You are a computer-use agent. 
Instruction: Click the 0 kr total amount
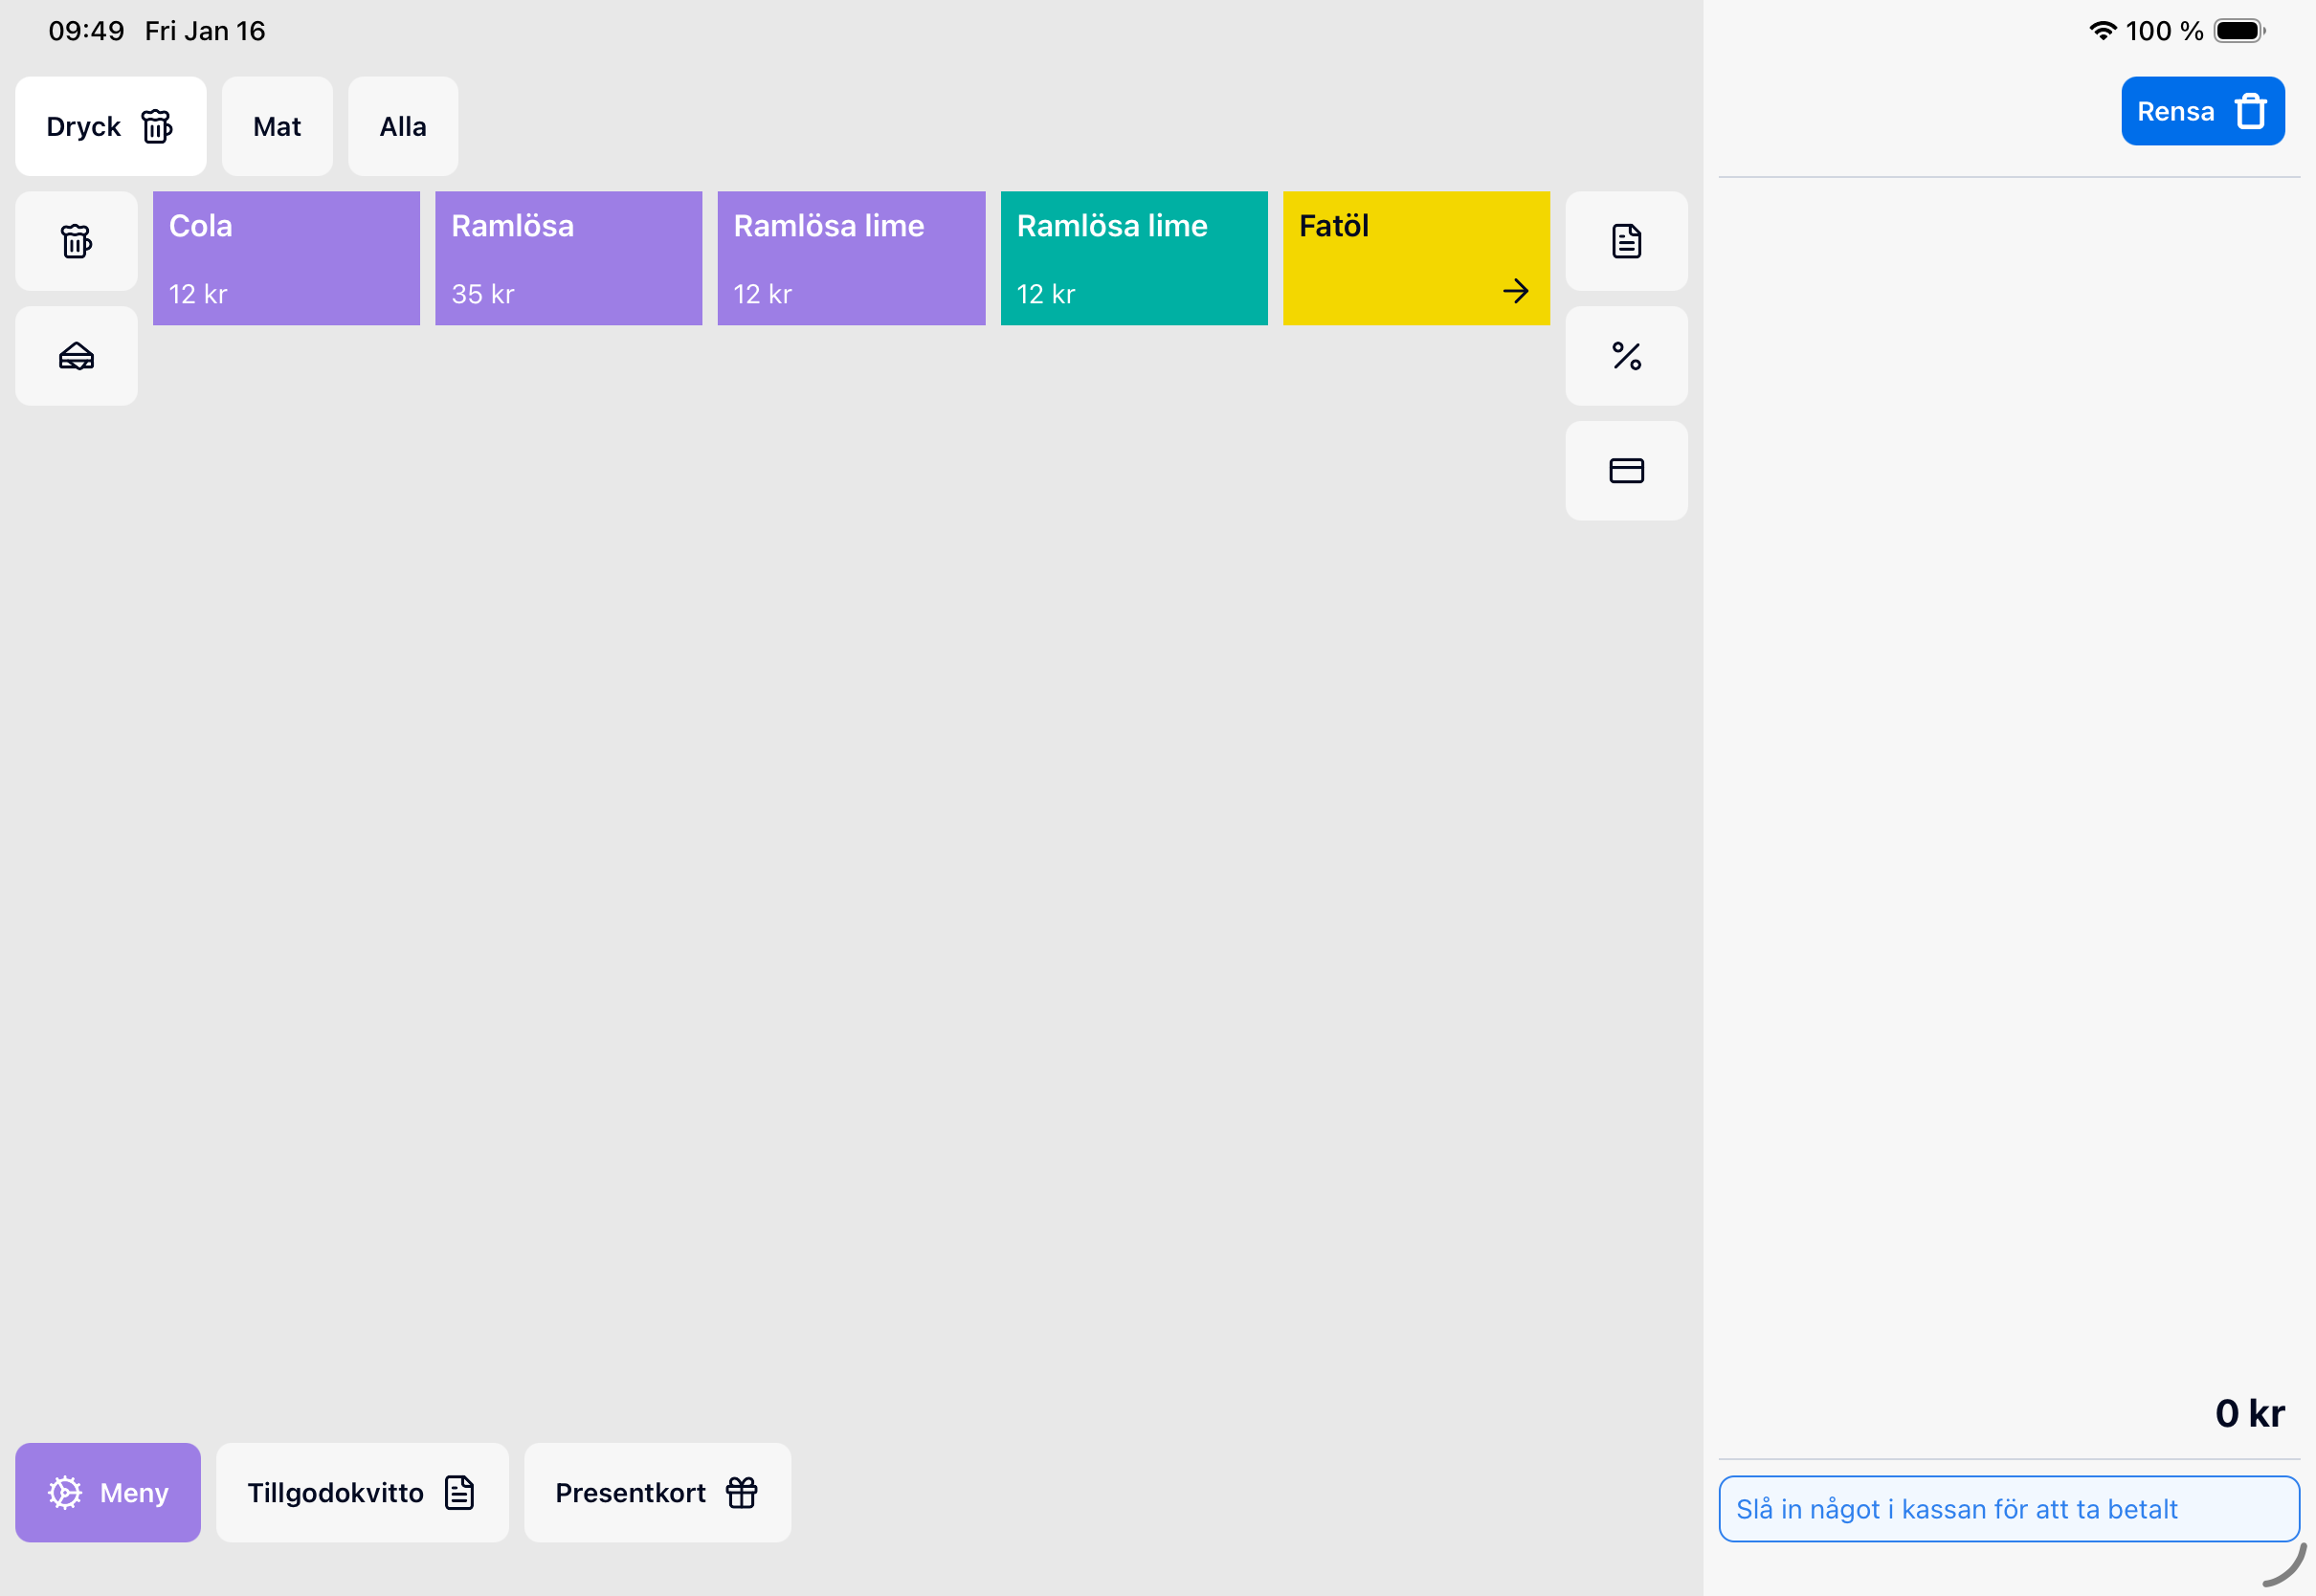point(2249,1413)
